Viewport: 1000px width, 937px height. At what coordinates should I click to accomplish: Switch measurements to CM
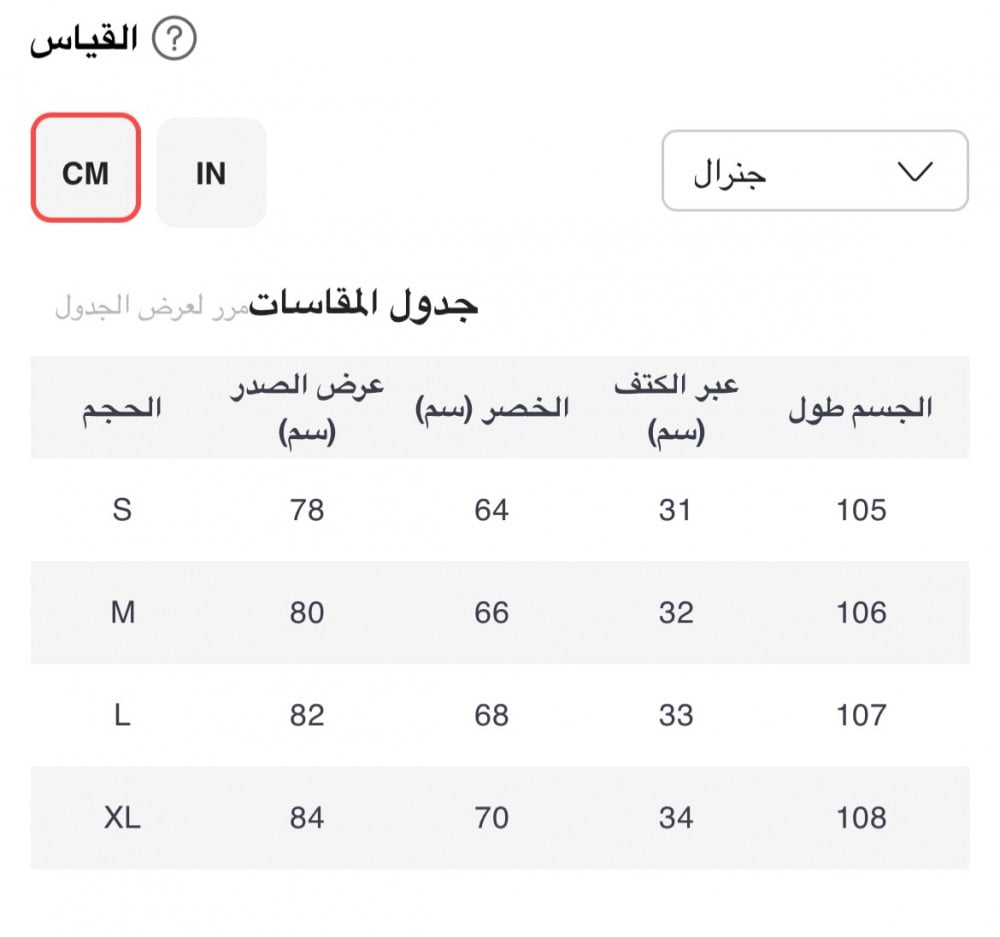[x=86, y=168]
